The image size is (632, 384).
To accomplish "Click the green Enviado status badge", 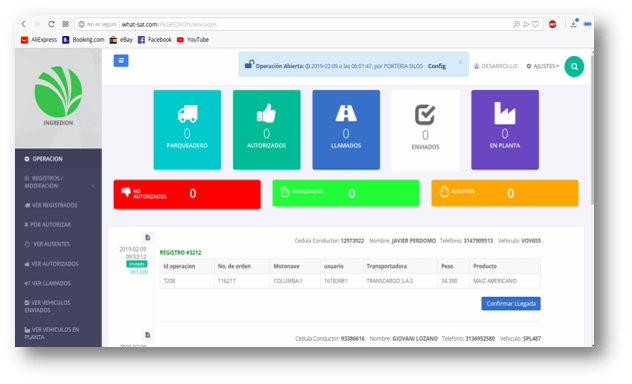I will 137,264.
